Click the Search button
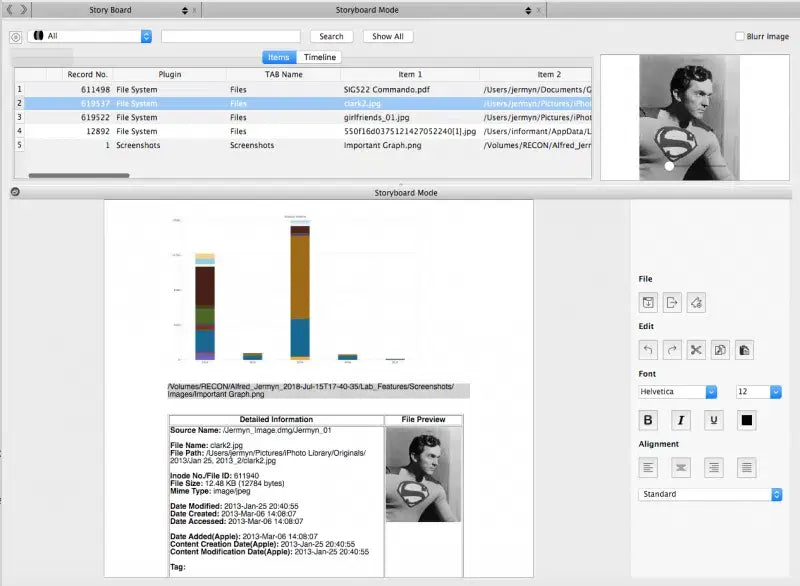Screen dimensions: 800x586 [x=331, y=36]
